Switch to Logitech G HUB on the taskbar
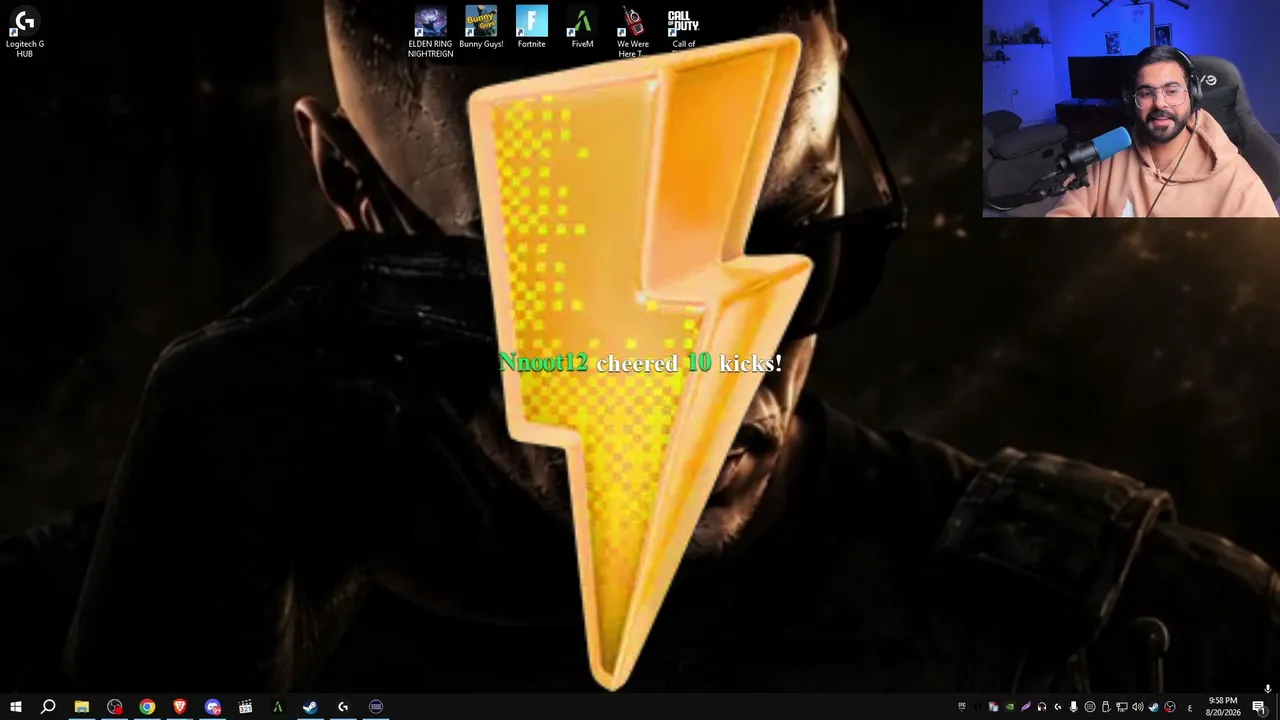This screenshot has width=1280, height=720. click(343, 707)
